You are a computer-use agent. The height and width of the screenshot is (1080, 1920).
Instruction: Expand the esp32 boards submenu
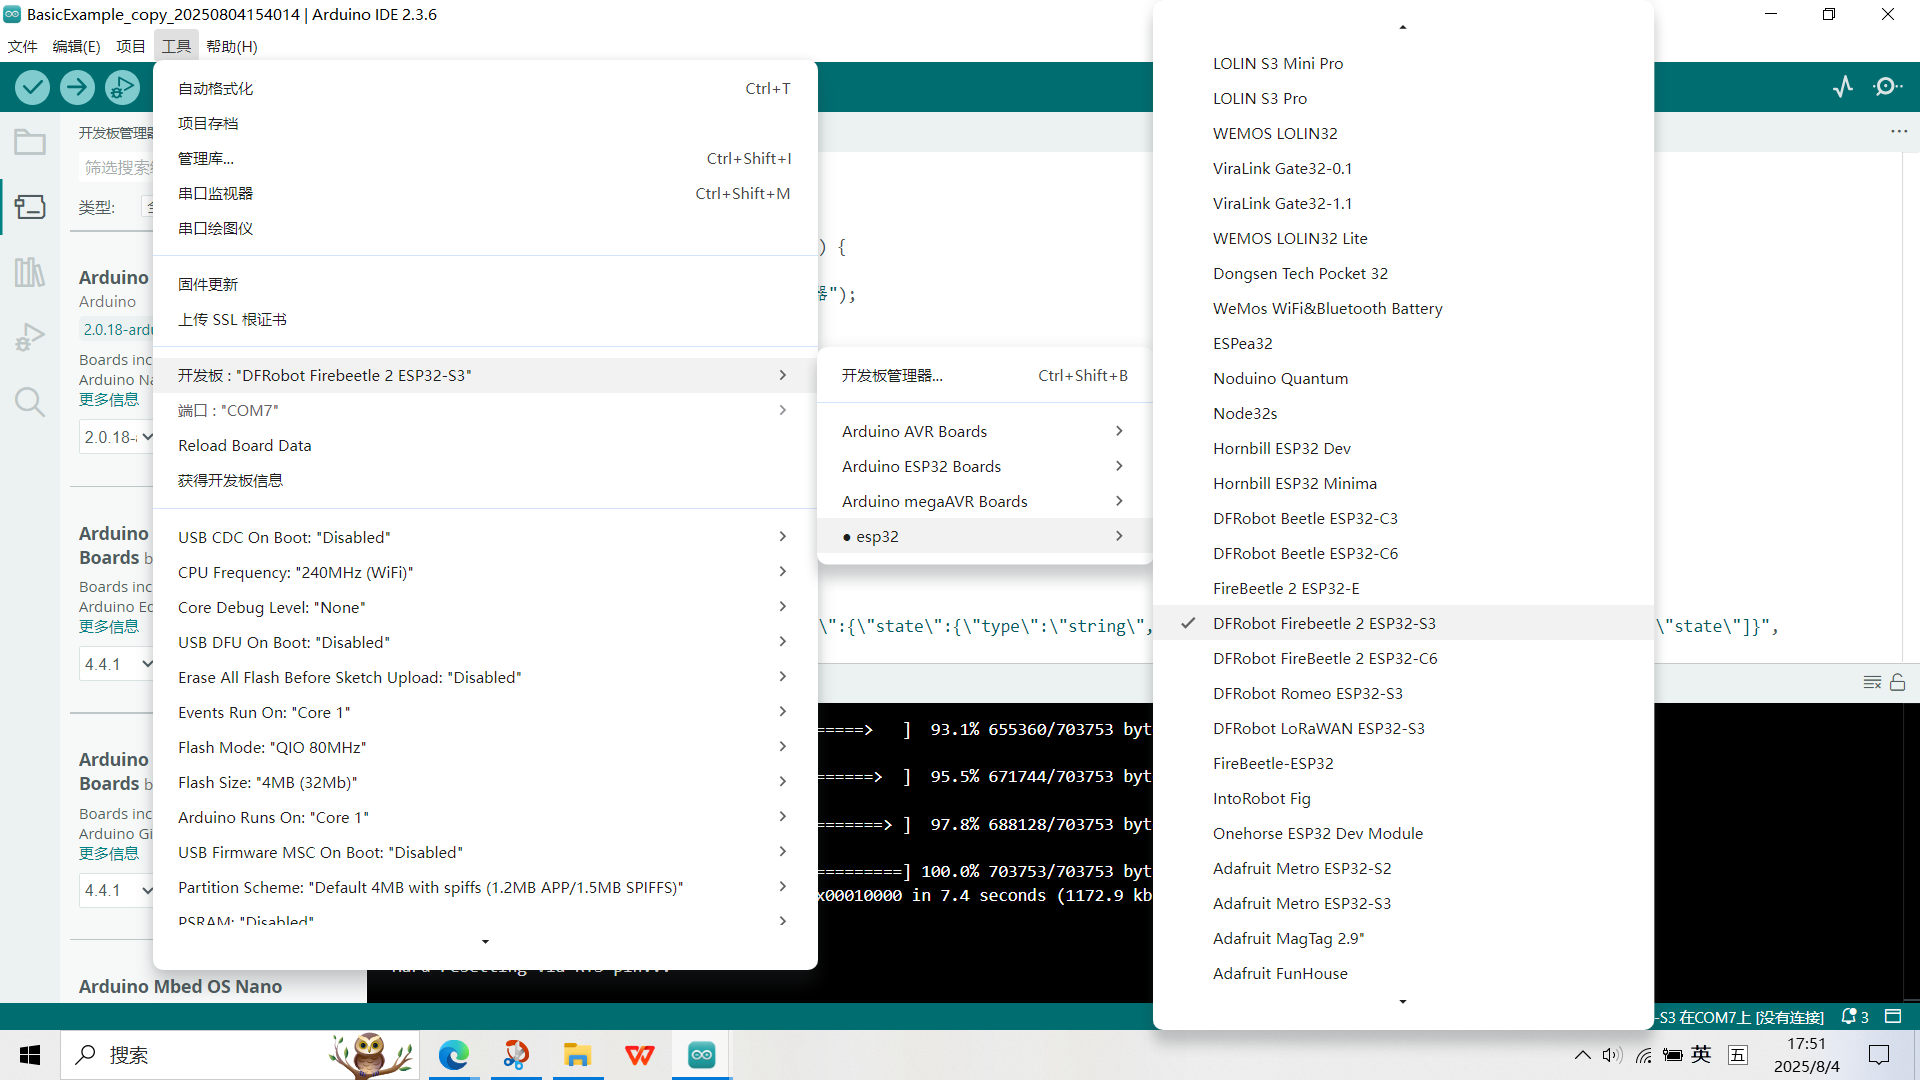pyautogui.click(x=985, y=536)
